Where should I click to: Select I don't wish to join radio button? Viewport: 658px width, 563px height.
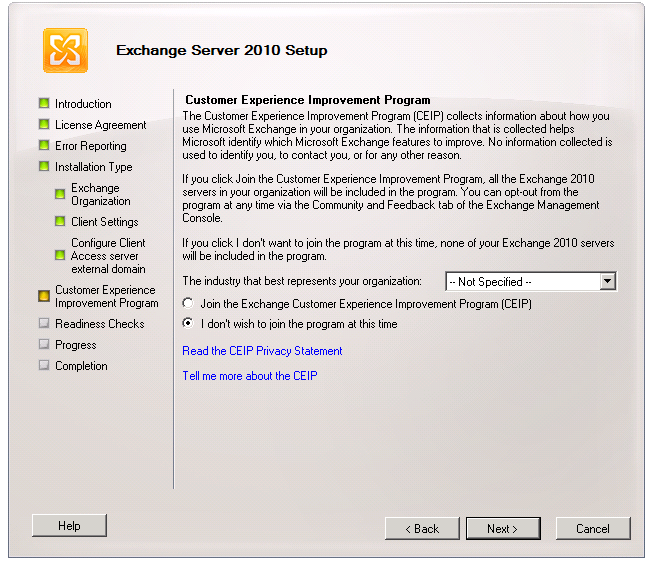pos(188,323)
